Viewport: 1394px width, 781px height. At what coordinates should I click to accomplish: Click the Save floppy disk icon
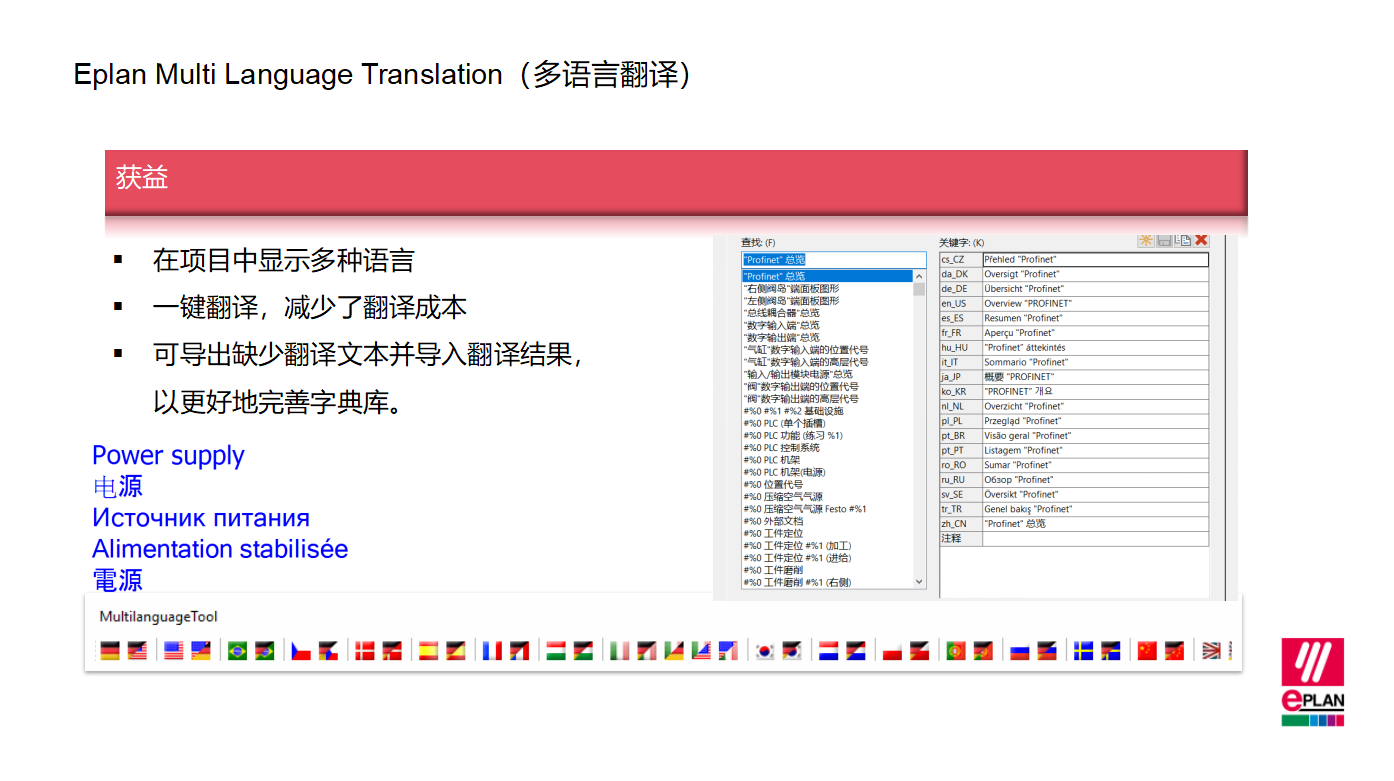pos(1164,241)
